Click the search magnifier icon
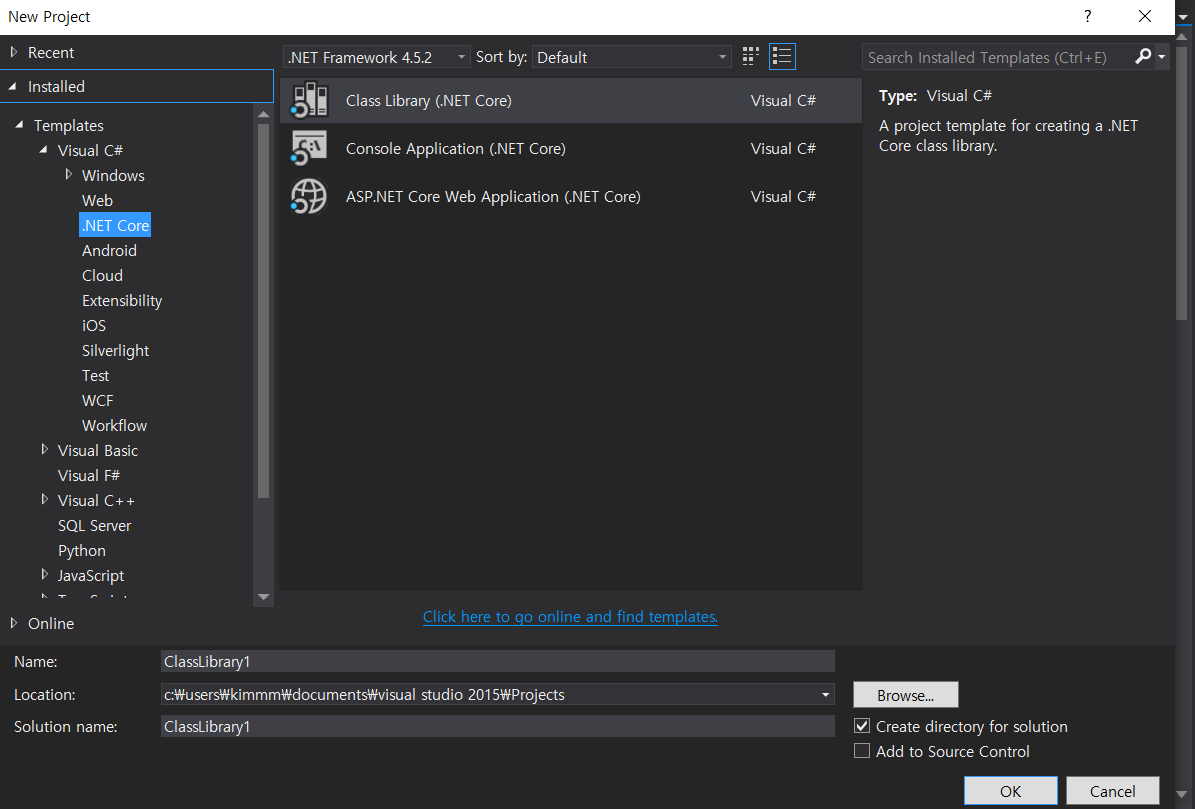 pos(1142,56)
